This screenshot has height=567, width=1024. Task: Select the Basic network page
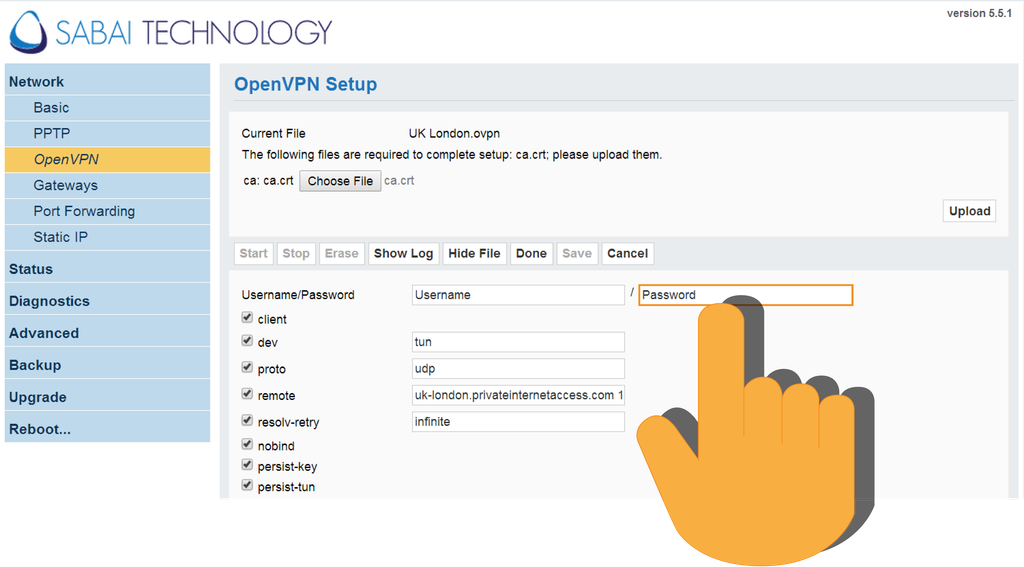[x=107, y=108]
